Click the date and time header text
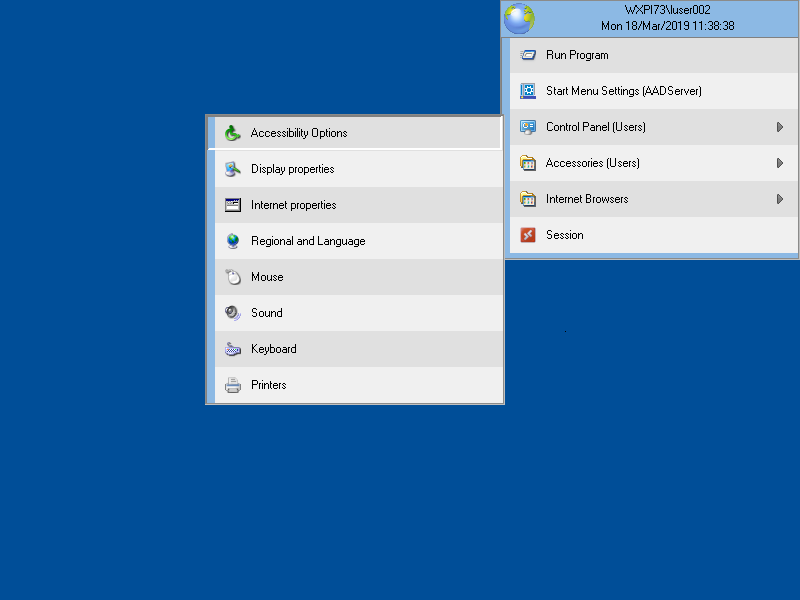Viewport: 800px width, 600px height. pos(667,26)
